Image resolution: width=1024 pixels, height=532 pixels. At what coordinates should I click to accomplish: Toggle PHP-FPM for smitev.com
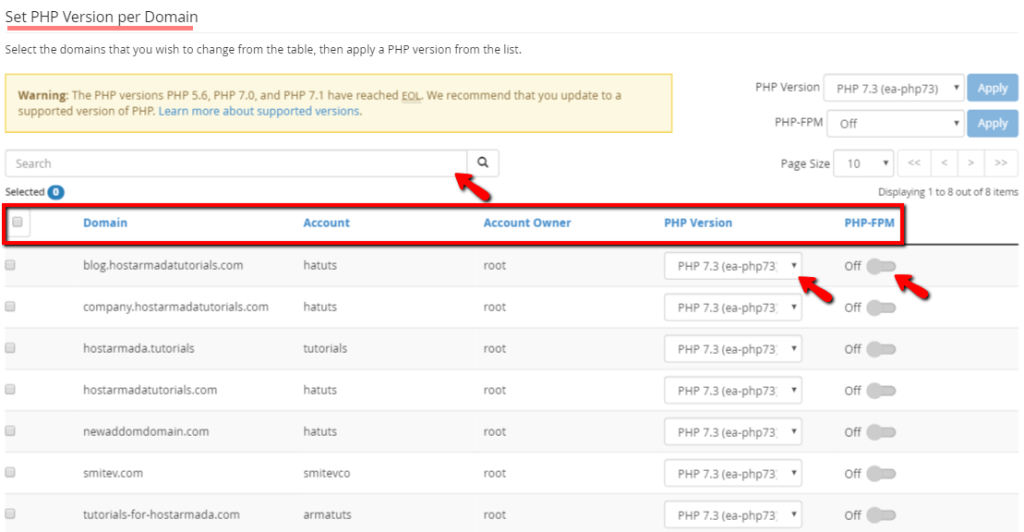(881, 474)
